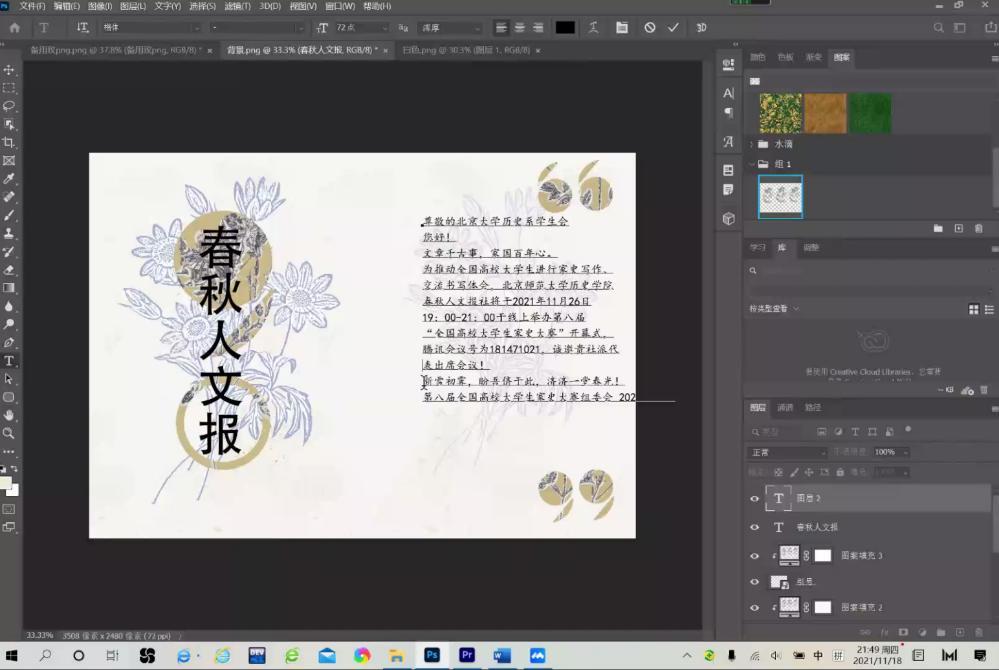Screen dimensions: 999x670
Task: Switch to the 渐变 panel tab
Action: point(814,57)
